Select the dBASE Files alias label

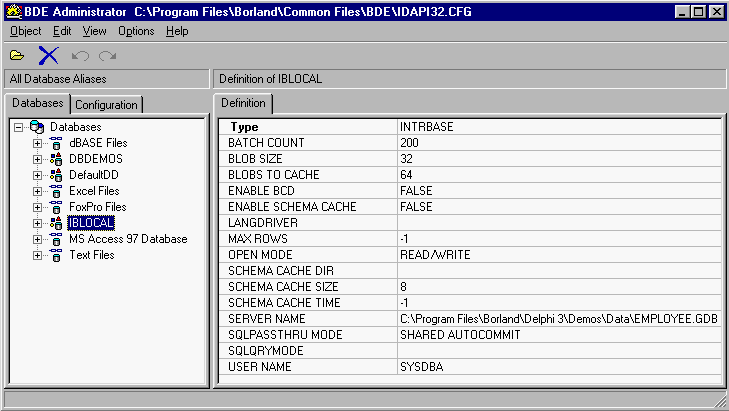click(x=98, y=143)
